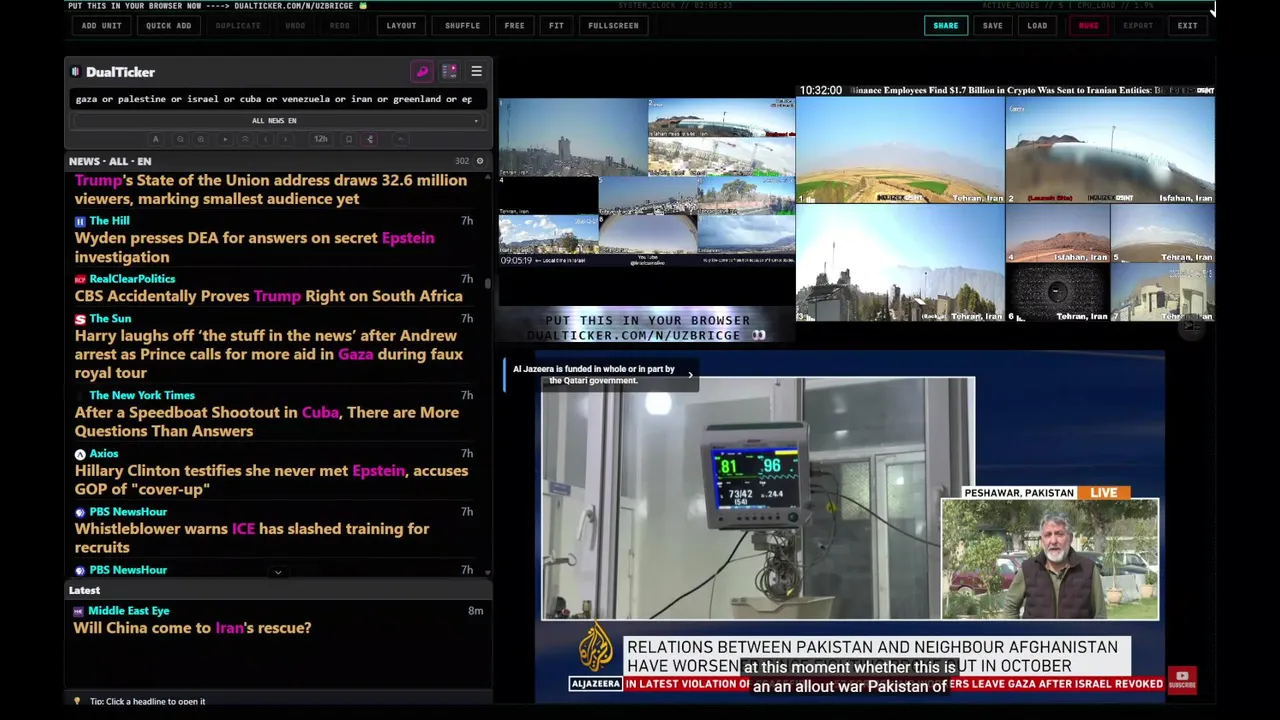Click the double up-chevron icon

pyautogui.click(x=245, y=139)
